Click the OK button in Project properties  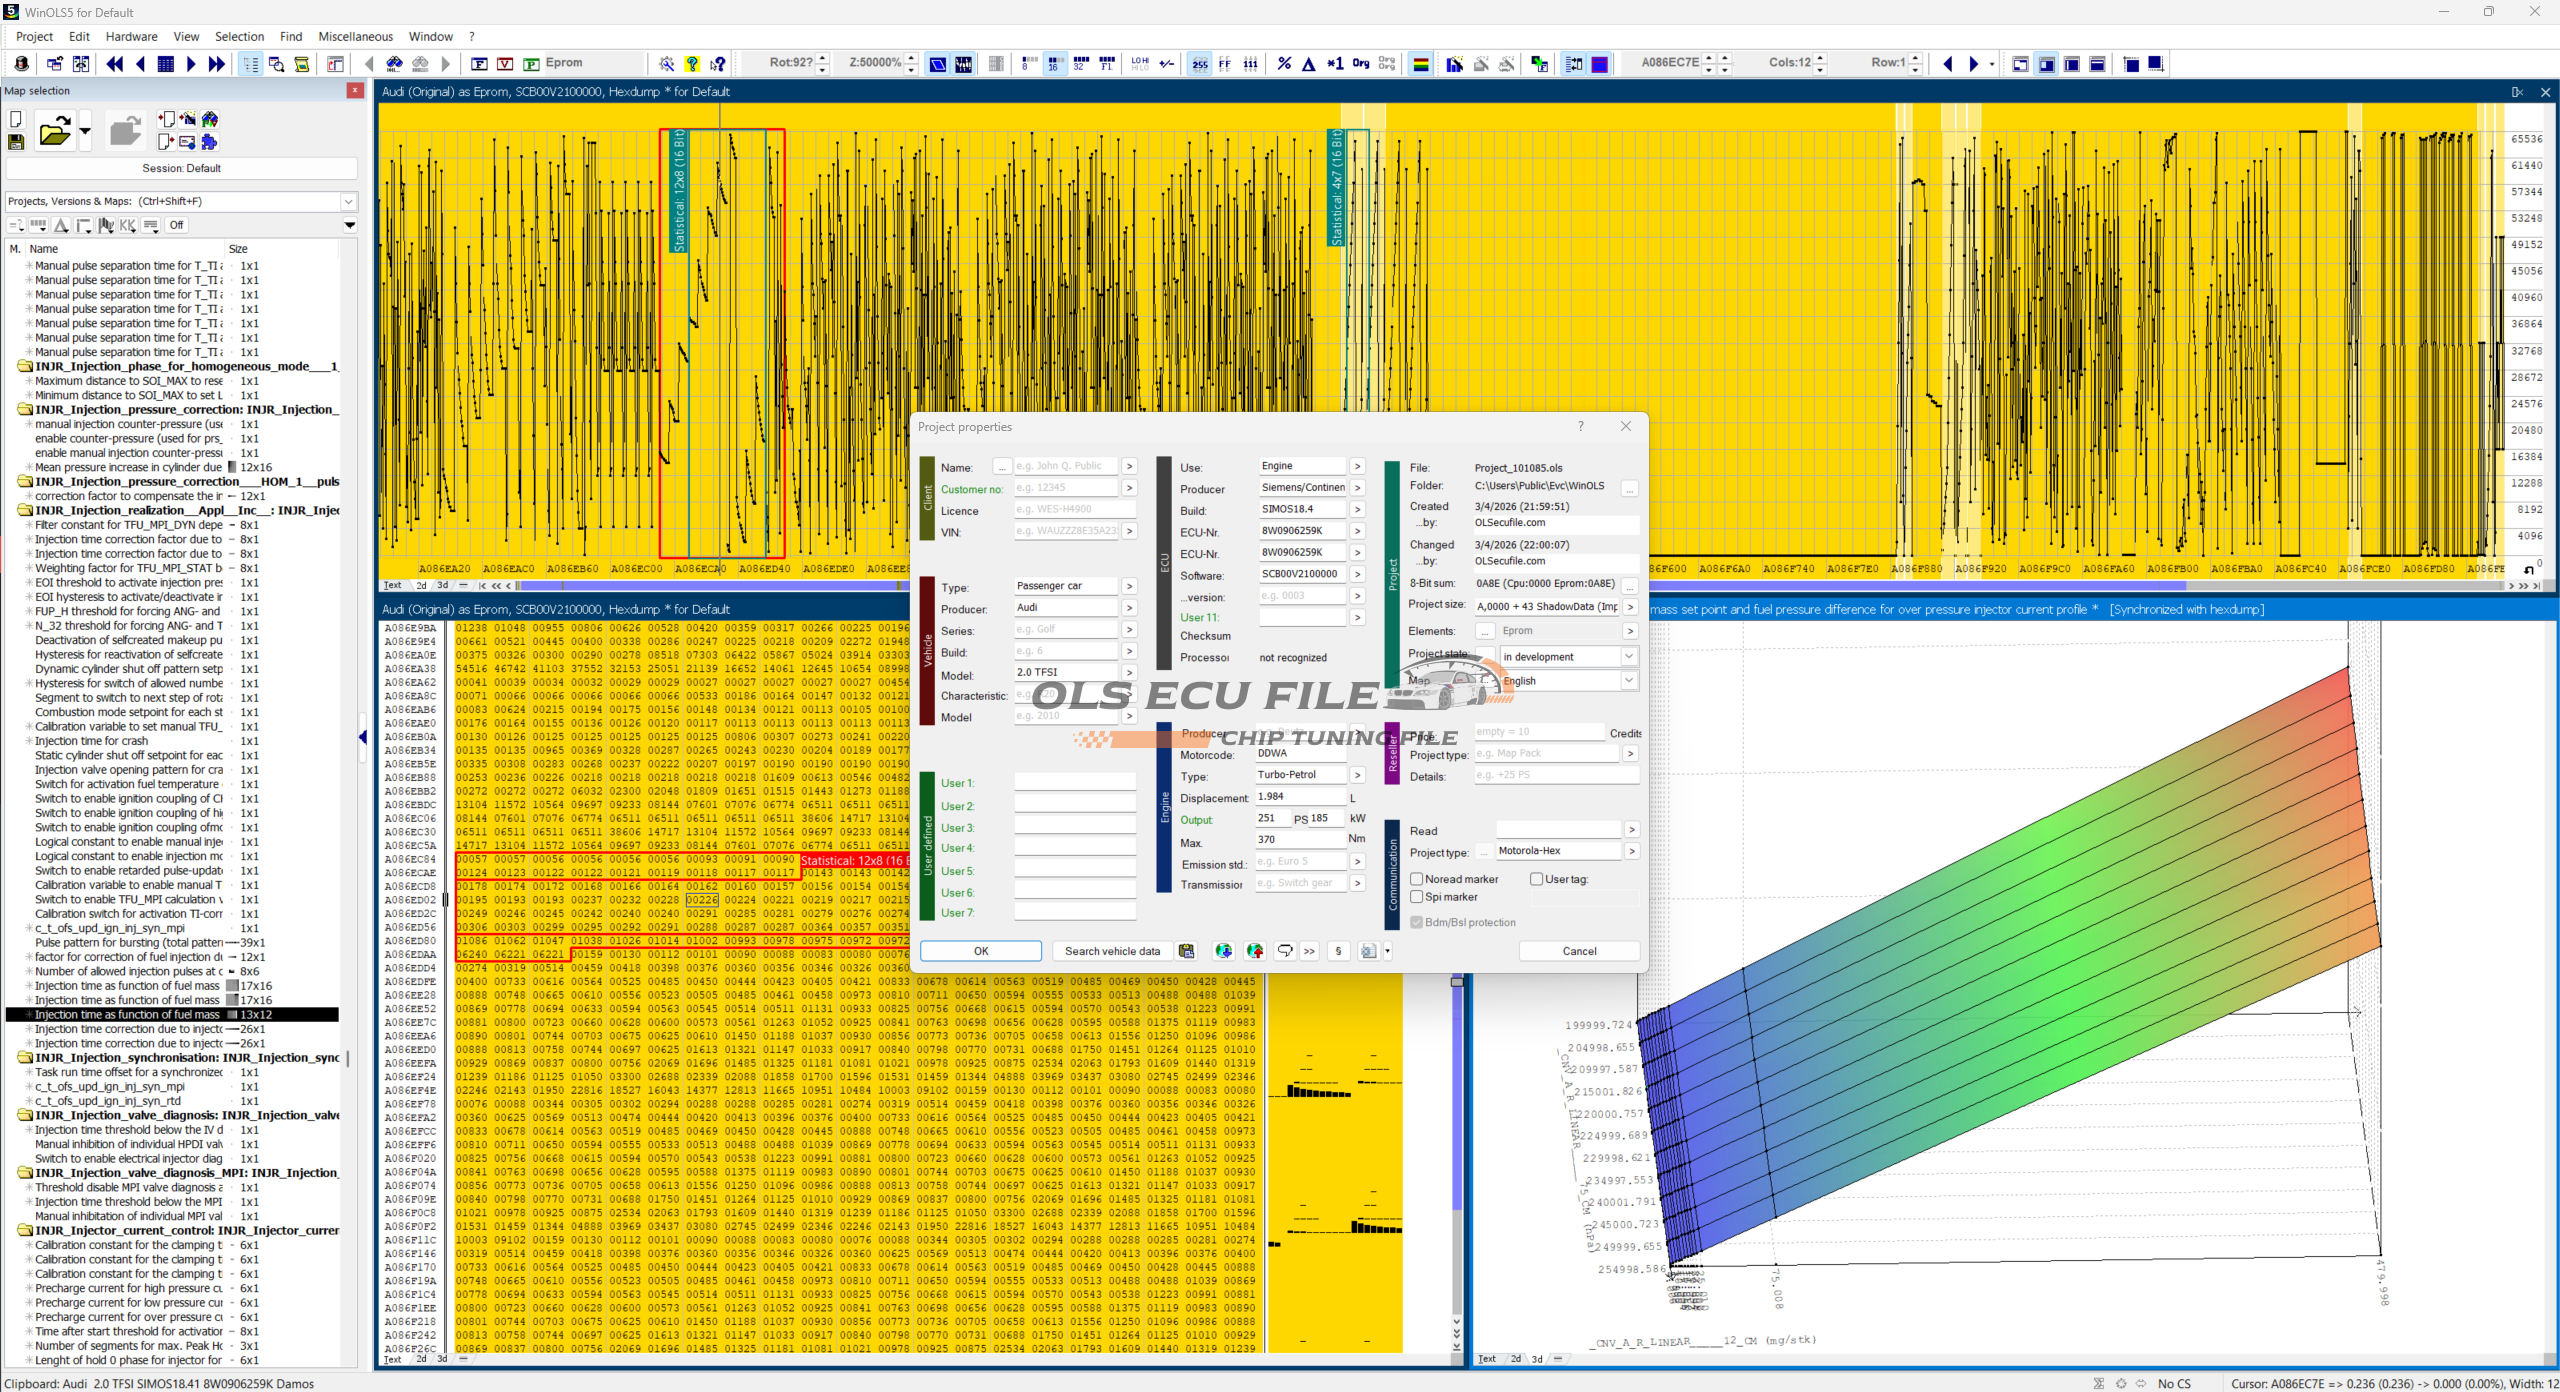(980, 951)
